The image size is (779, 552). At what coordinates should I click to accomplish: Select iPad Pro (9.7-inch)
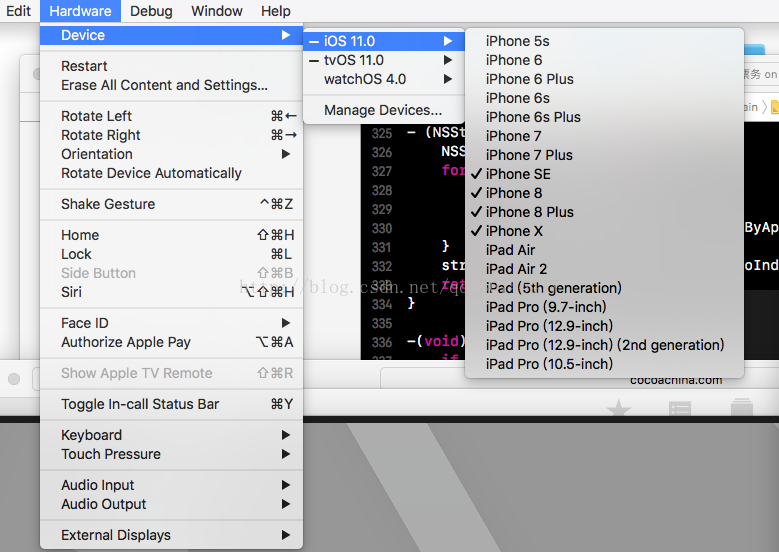pos(604,307)
